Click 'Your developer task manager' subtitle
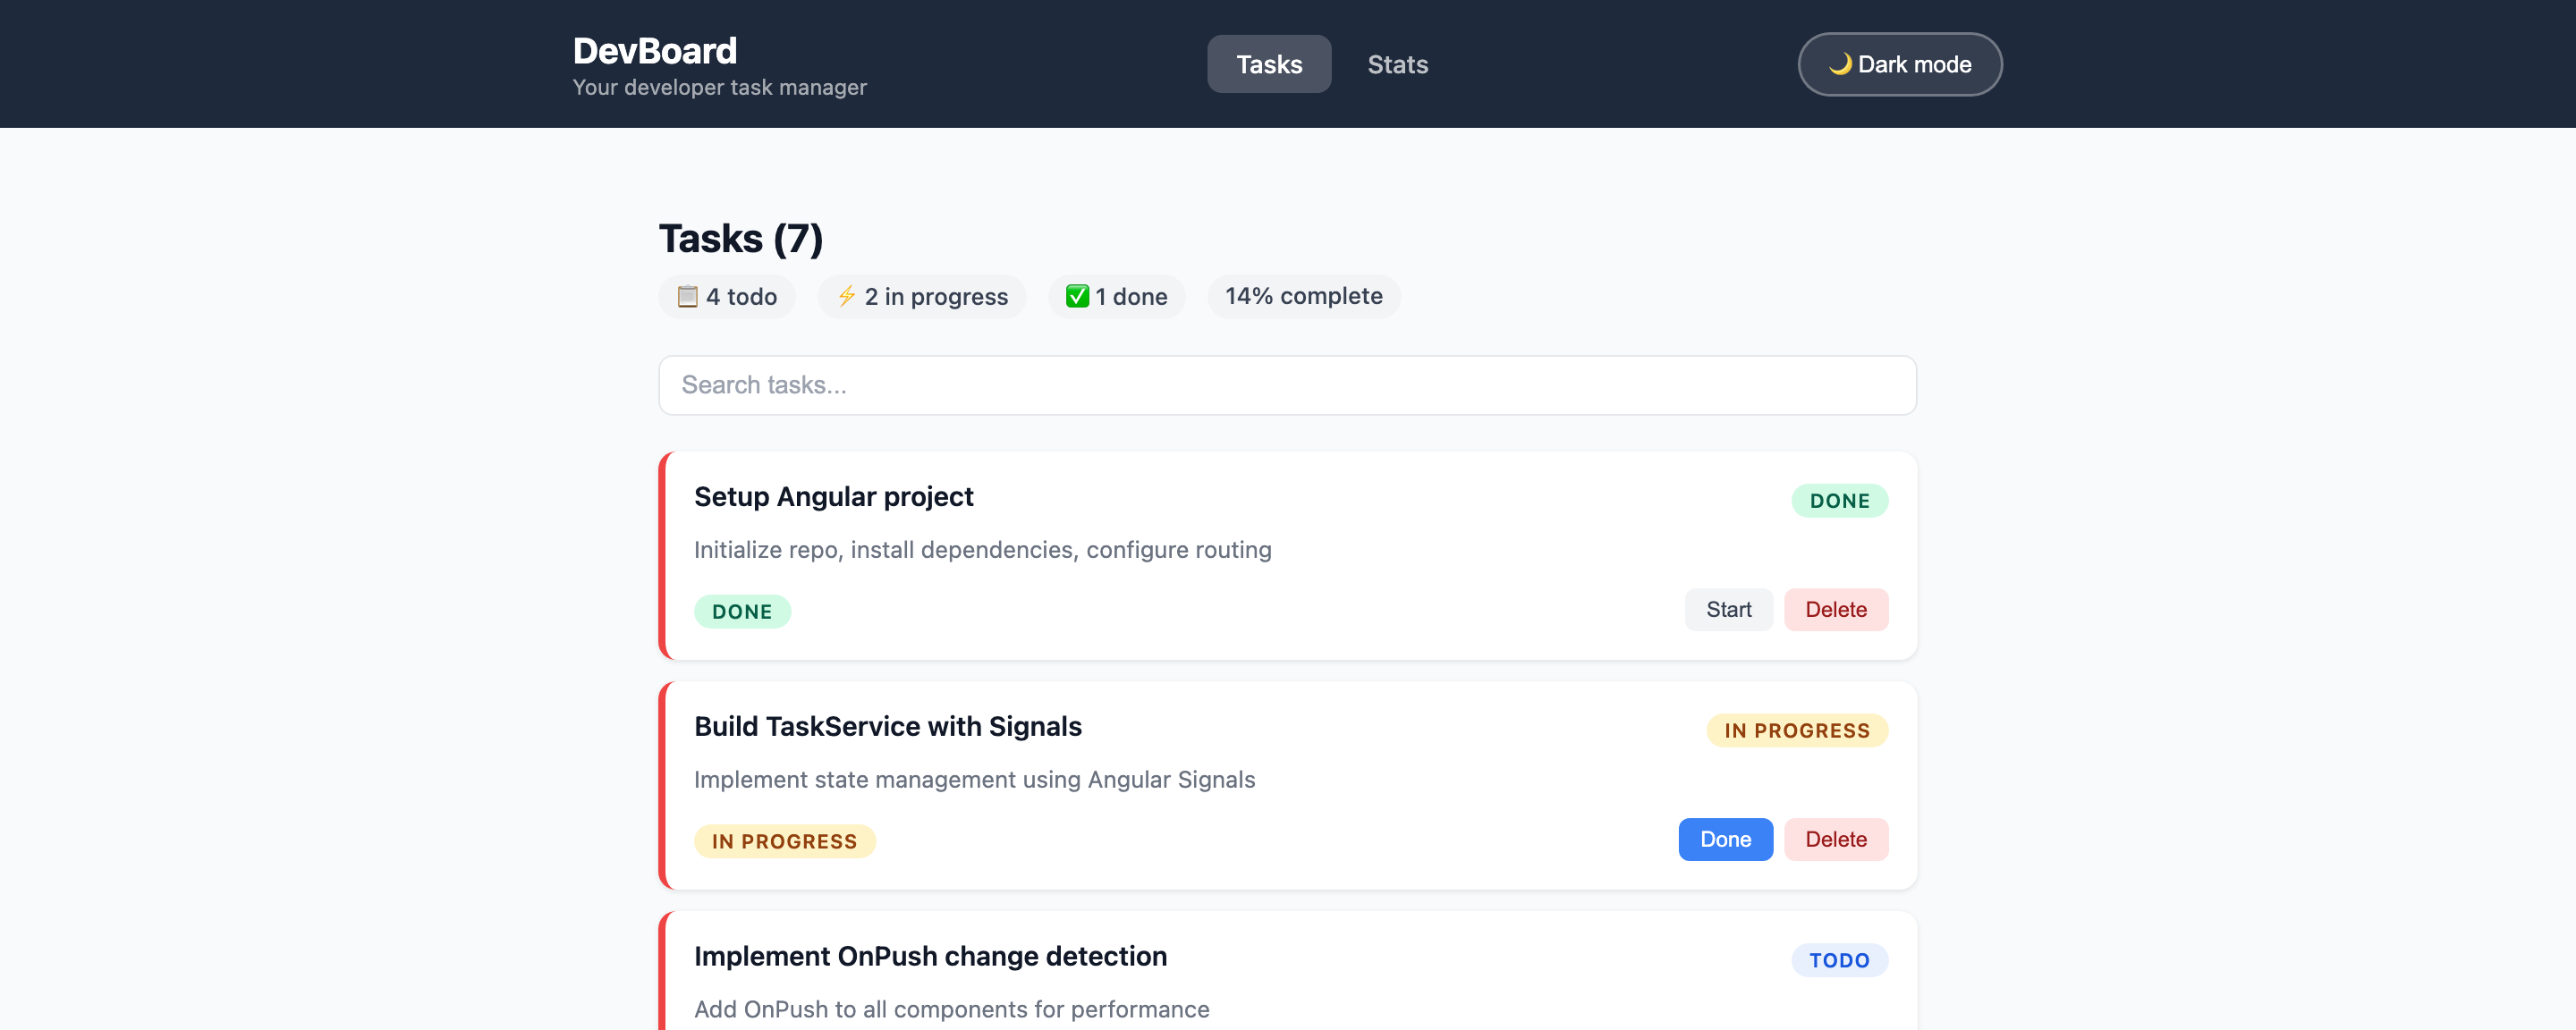This screenshot has width=2576, height=1030. (719, 88)
